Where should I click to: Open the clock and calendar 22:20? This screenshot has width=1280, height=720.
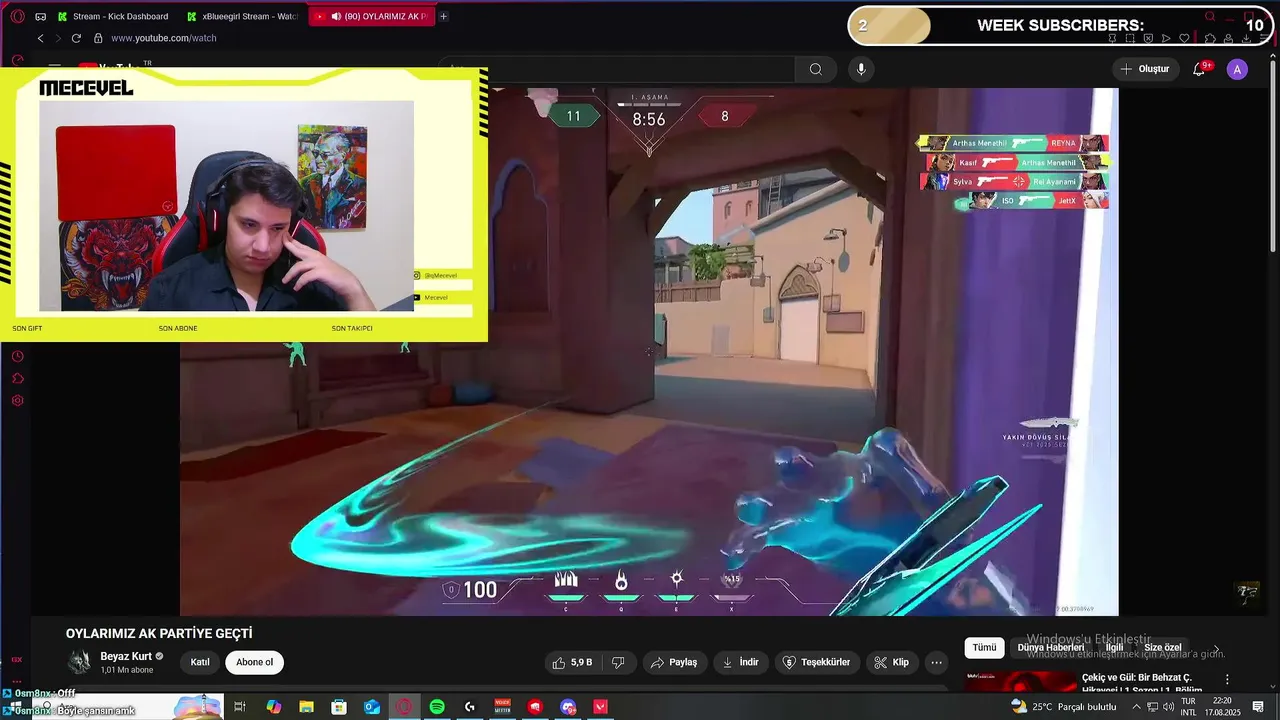pos(1223,707)
